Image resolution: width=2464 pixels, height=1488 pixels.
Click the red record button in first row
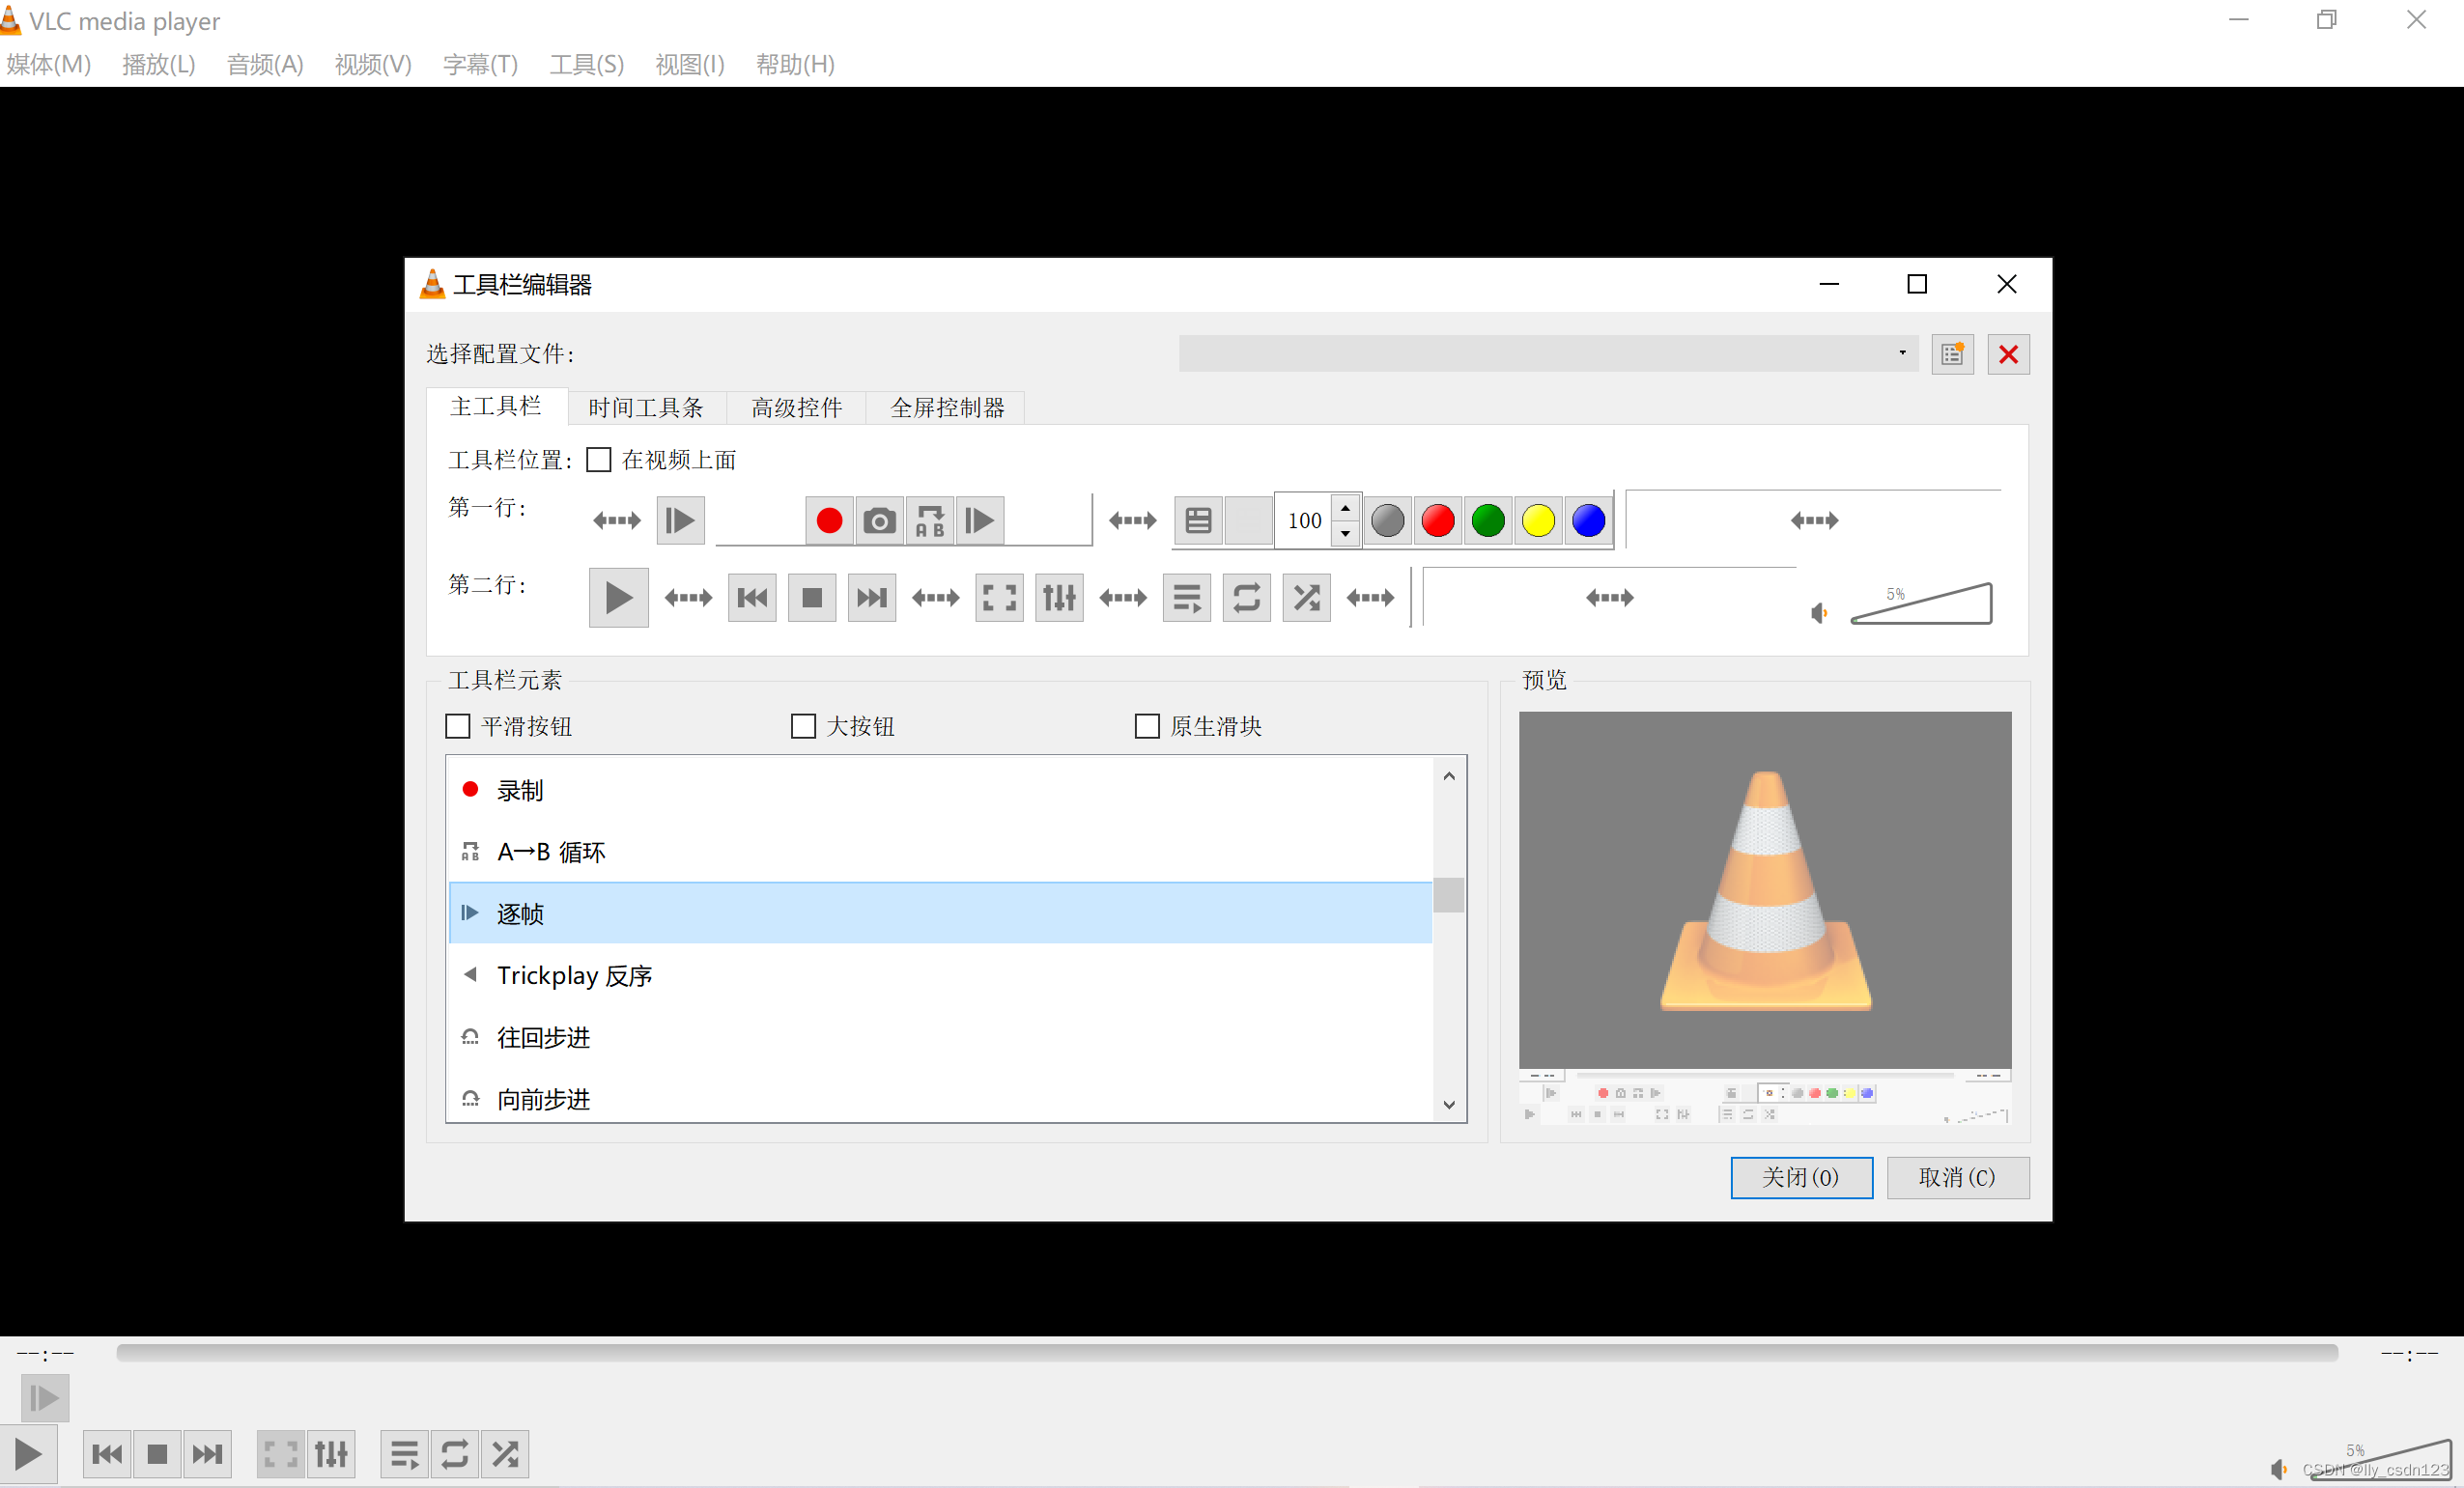tap(828, 520)
